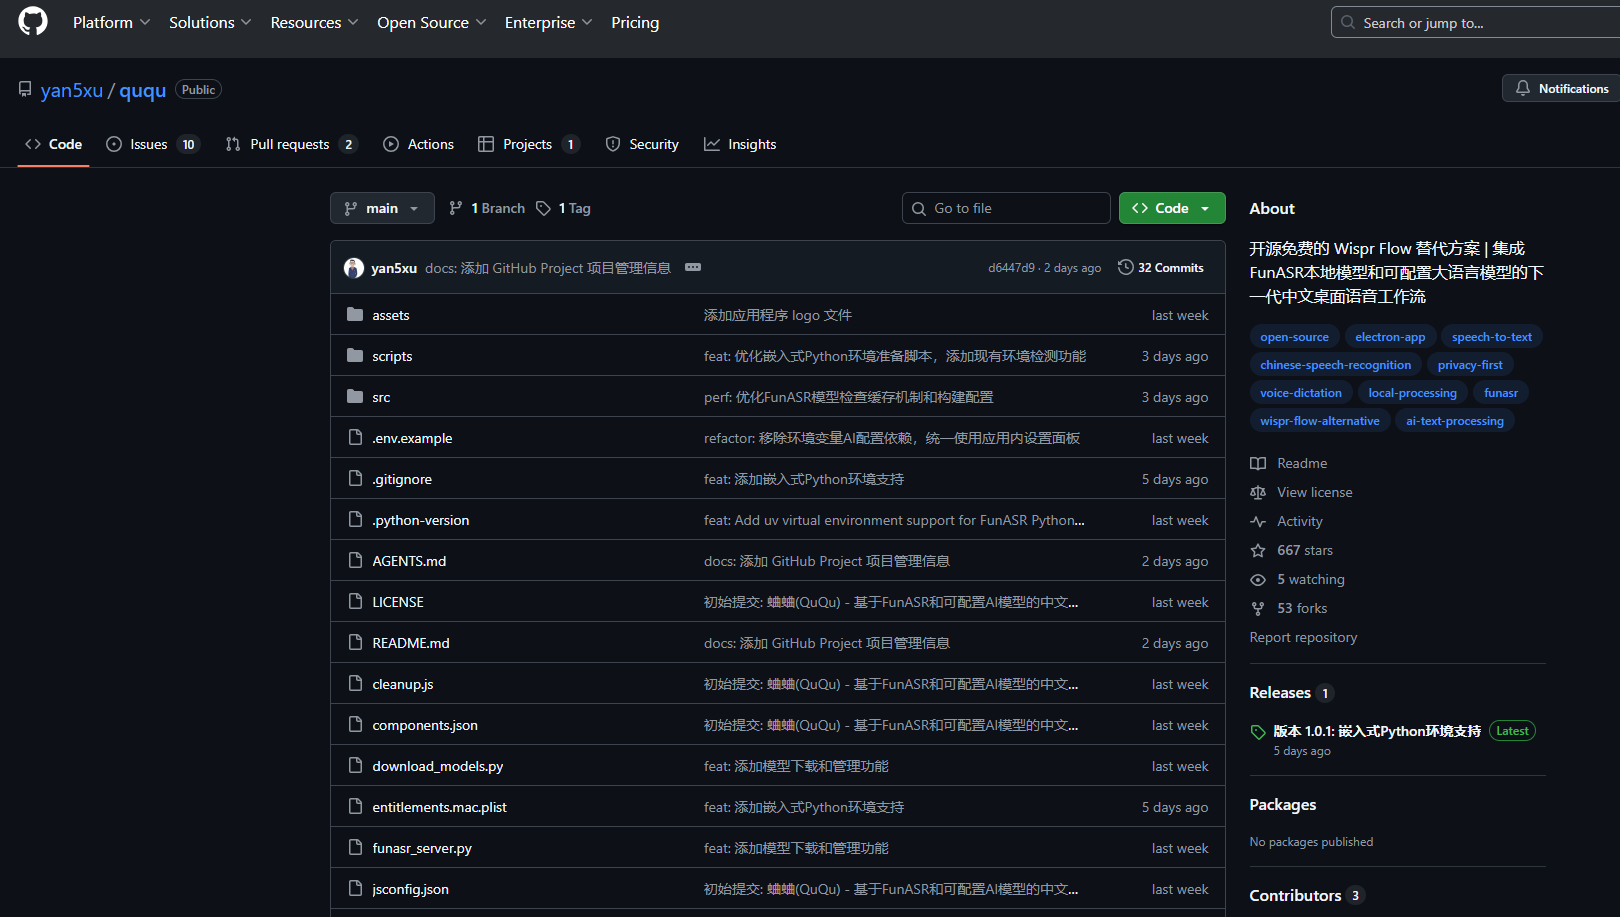Switch to the Pull requests tab
This screenshot has width=1620, height=917.
290,144
